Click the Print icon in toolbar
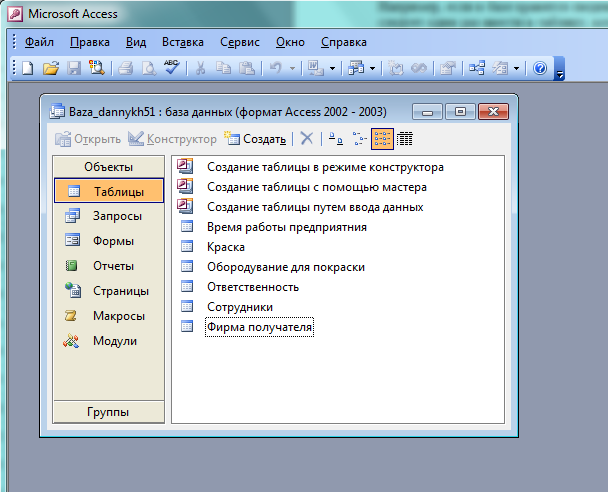608x492 pixels. pyautogui.click(x=126, y=68)
